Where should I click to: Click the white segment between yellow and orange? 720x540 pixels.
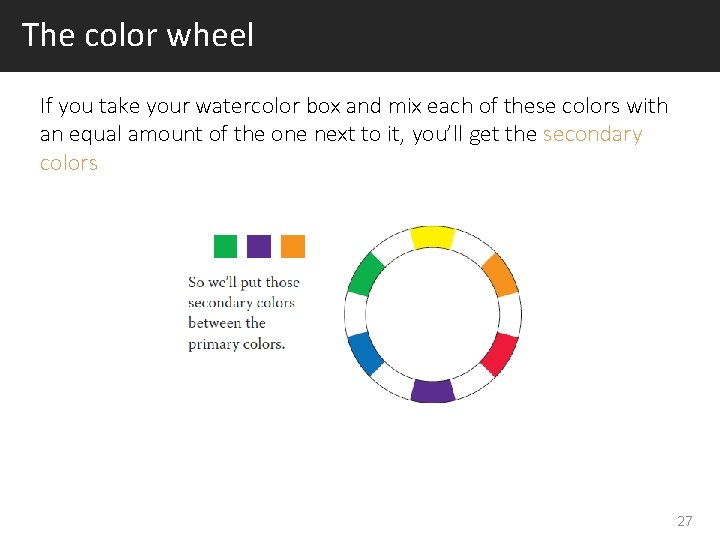[x=471, y=246]
